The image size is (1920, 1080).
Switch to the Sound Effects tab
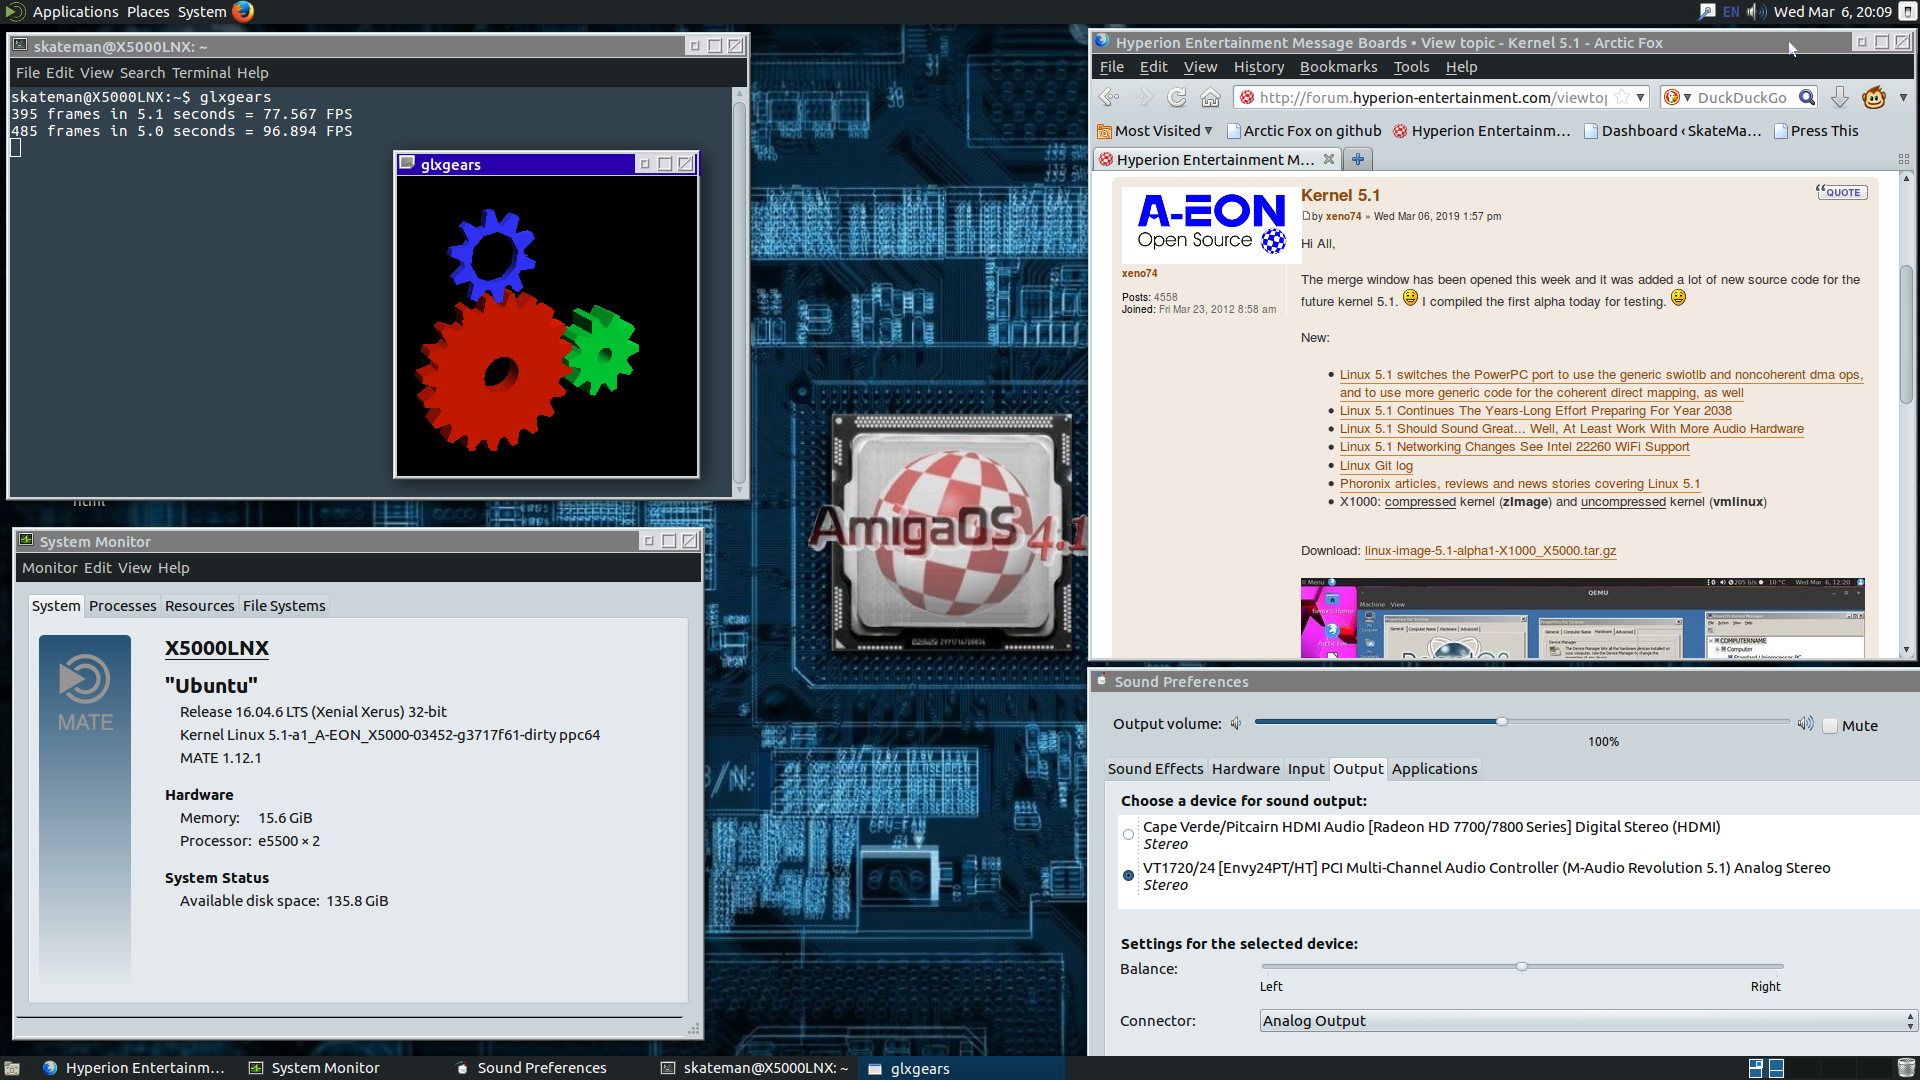click(1155, 769)
